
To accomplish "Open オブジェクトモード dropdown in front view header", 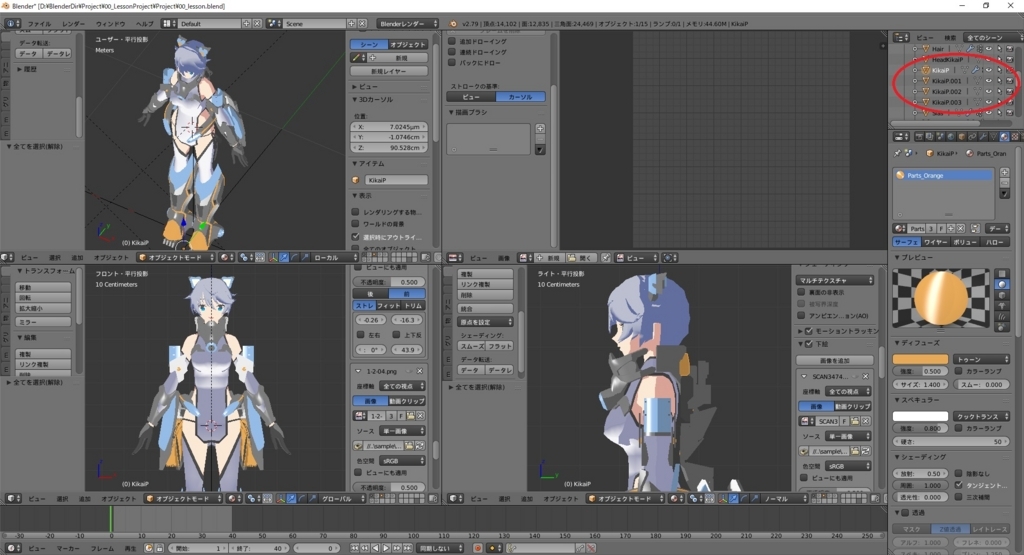I will tap(183, 498).
